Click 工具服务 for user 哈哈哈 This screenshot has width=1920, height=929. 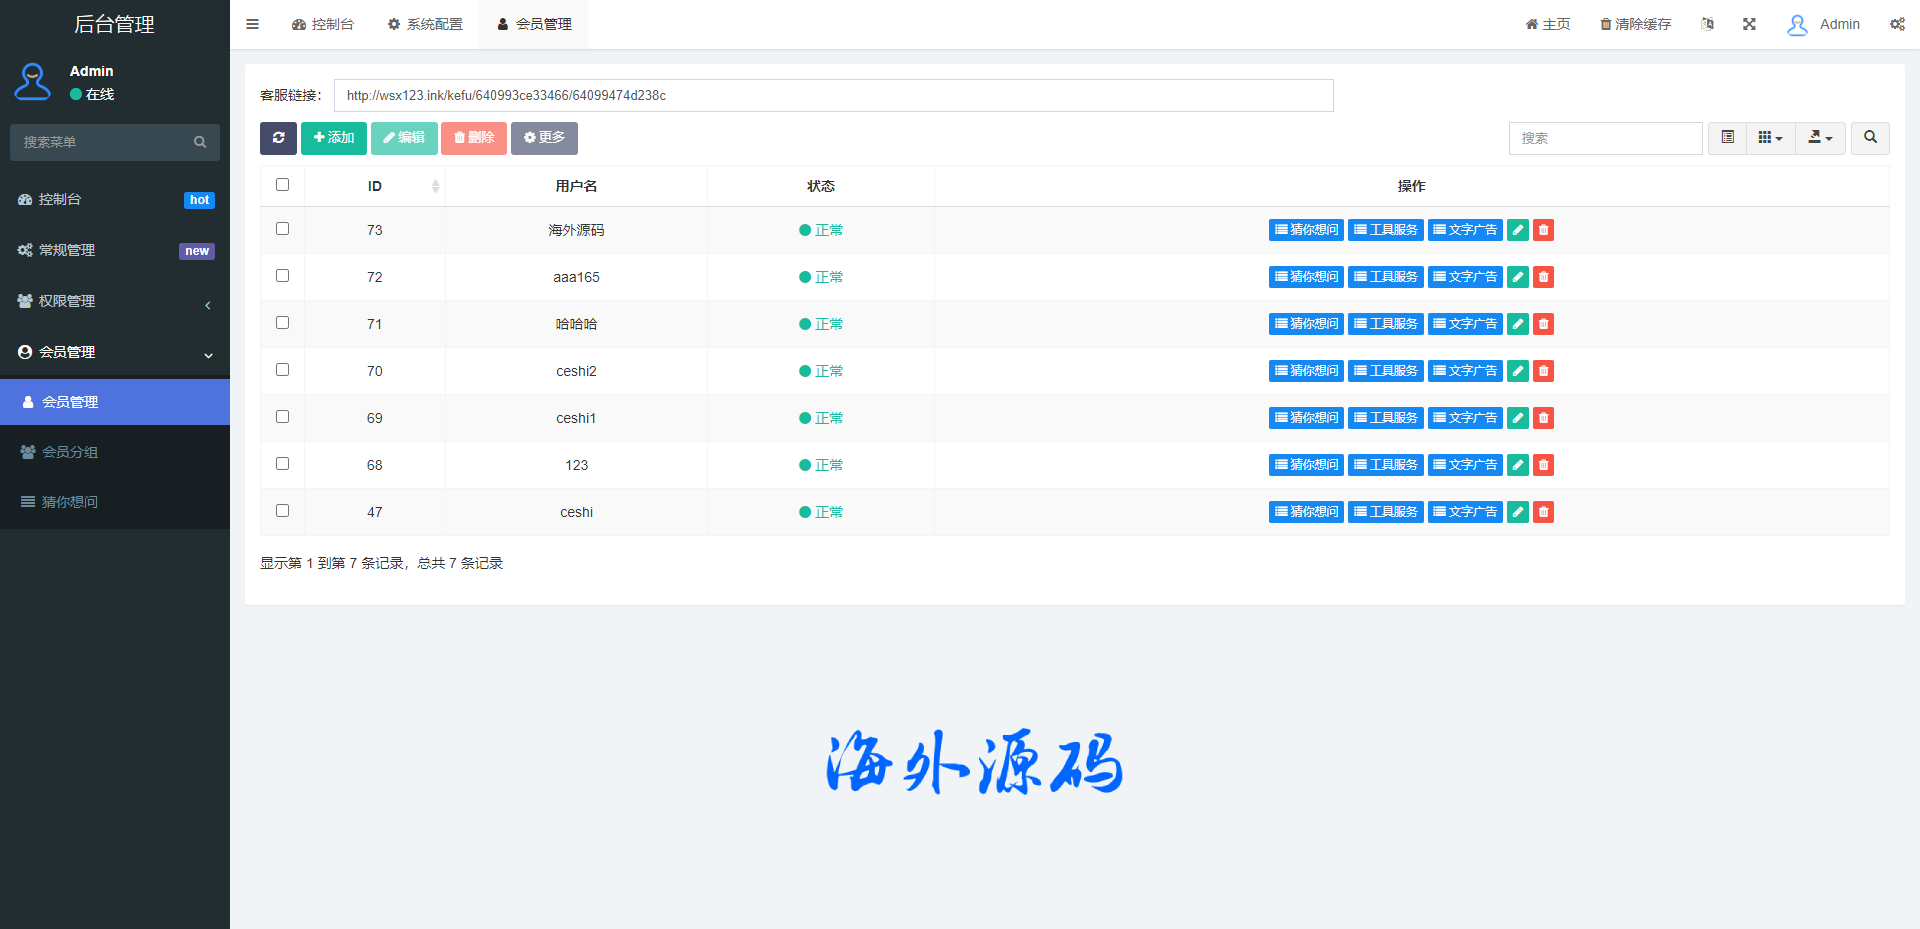[x=1385, y=324]
